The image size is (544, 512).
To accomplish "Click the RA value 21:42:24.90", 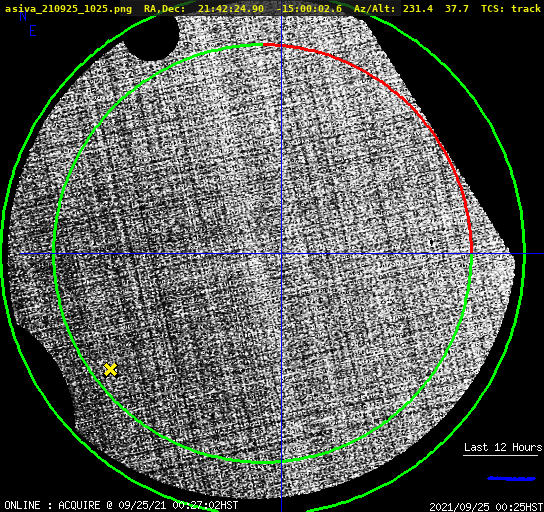I will click(231, 8).
